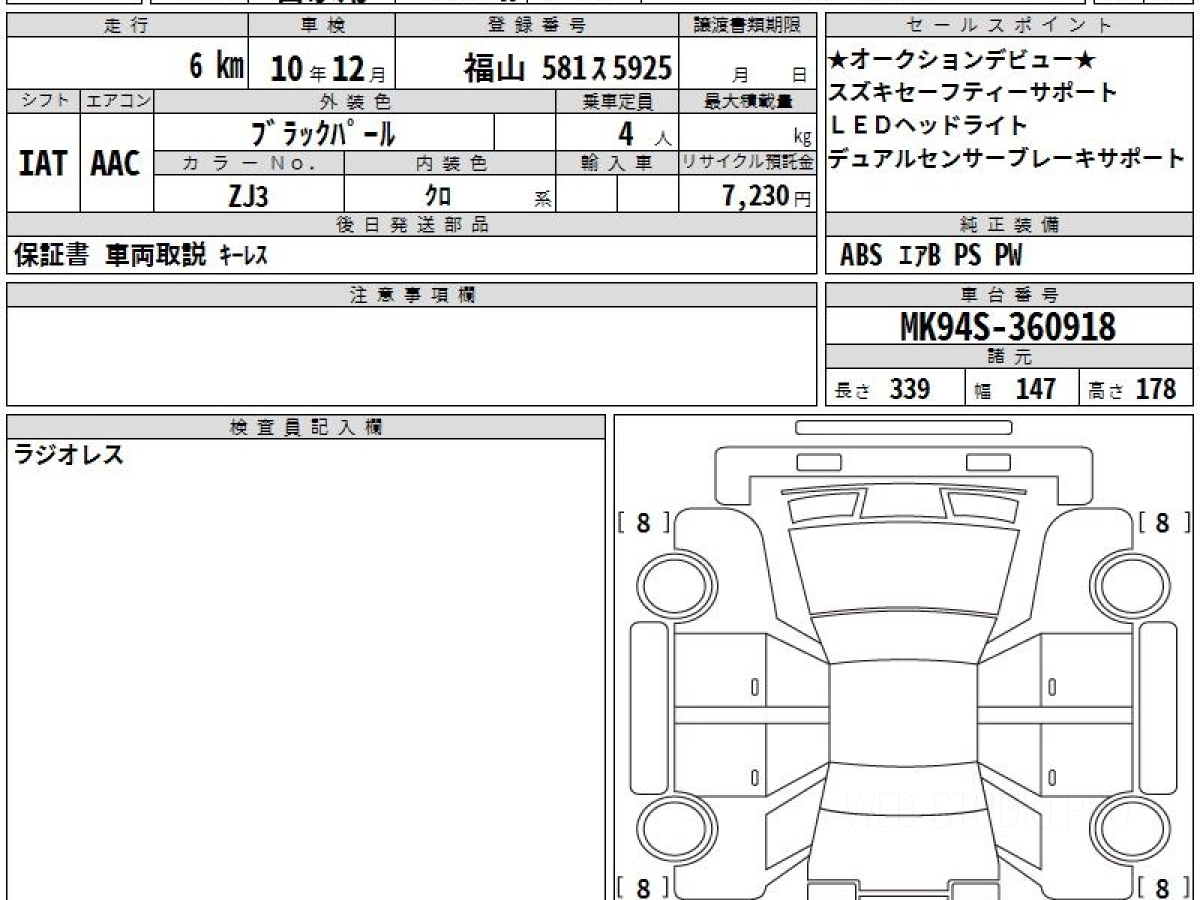Select the 走行 column header

point(127,26)
